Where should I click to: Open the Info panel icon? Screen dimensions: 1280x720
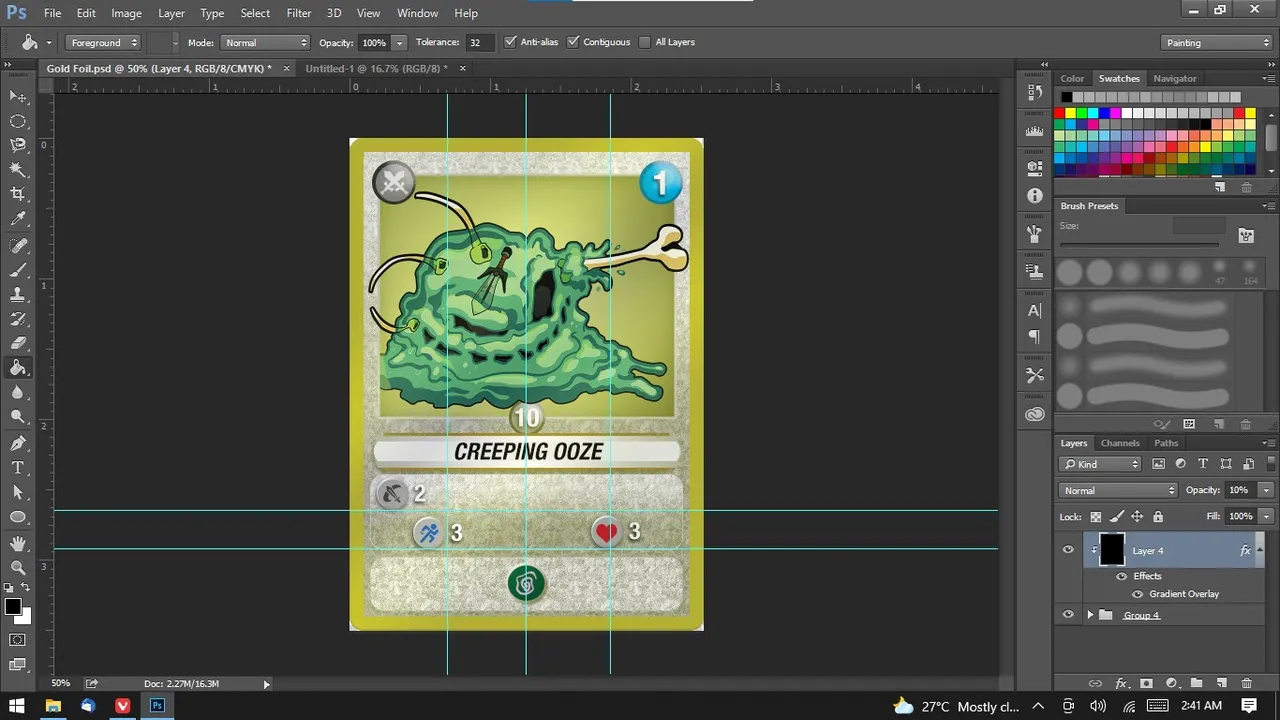click(1035, 196)
